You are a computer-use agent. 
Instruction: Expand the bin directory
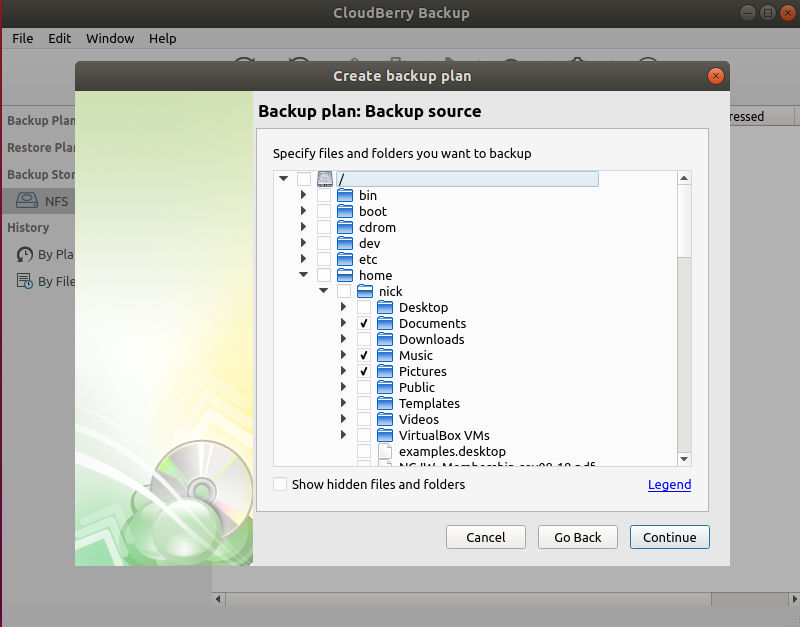point(303,195)
